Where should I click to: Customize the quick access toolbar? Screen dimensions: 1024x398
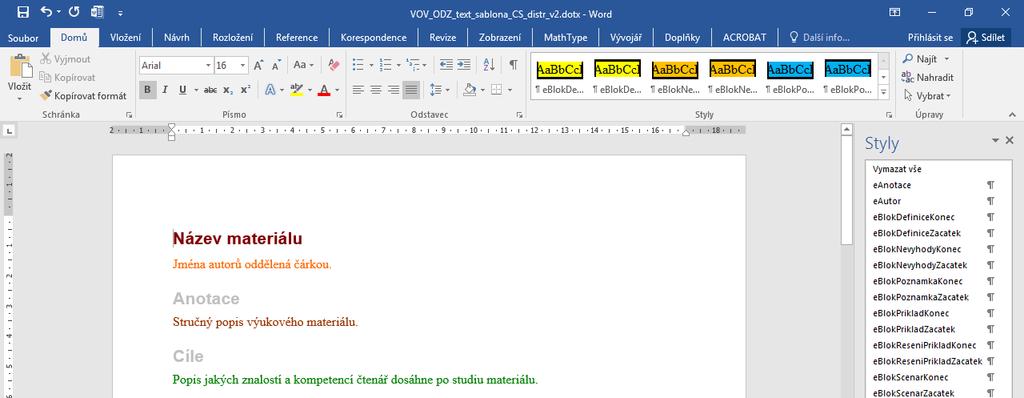pos(121,12)
